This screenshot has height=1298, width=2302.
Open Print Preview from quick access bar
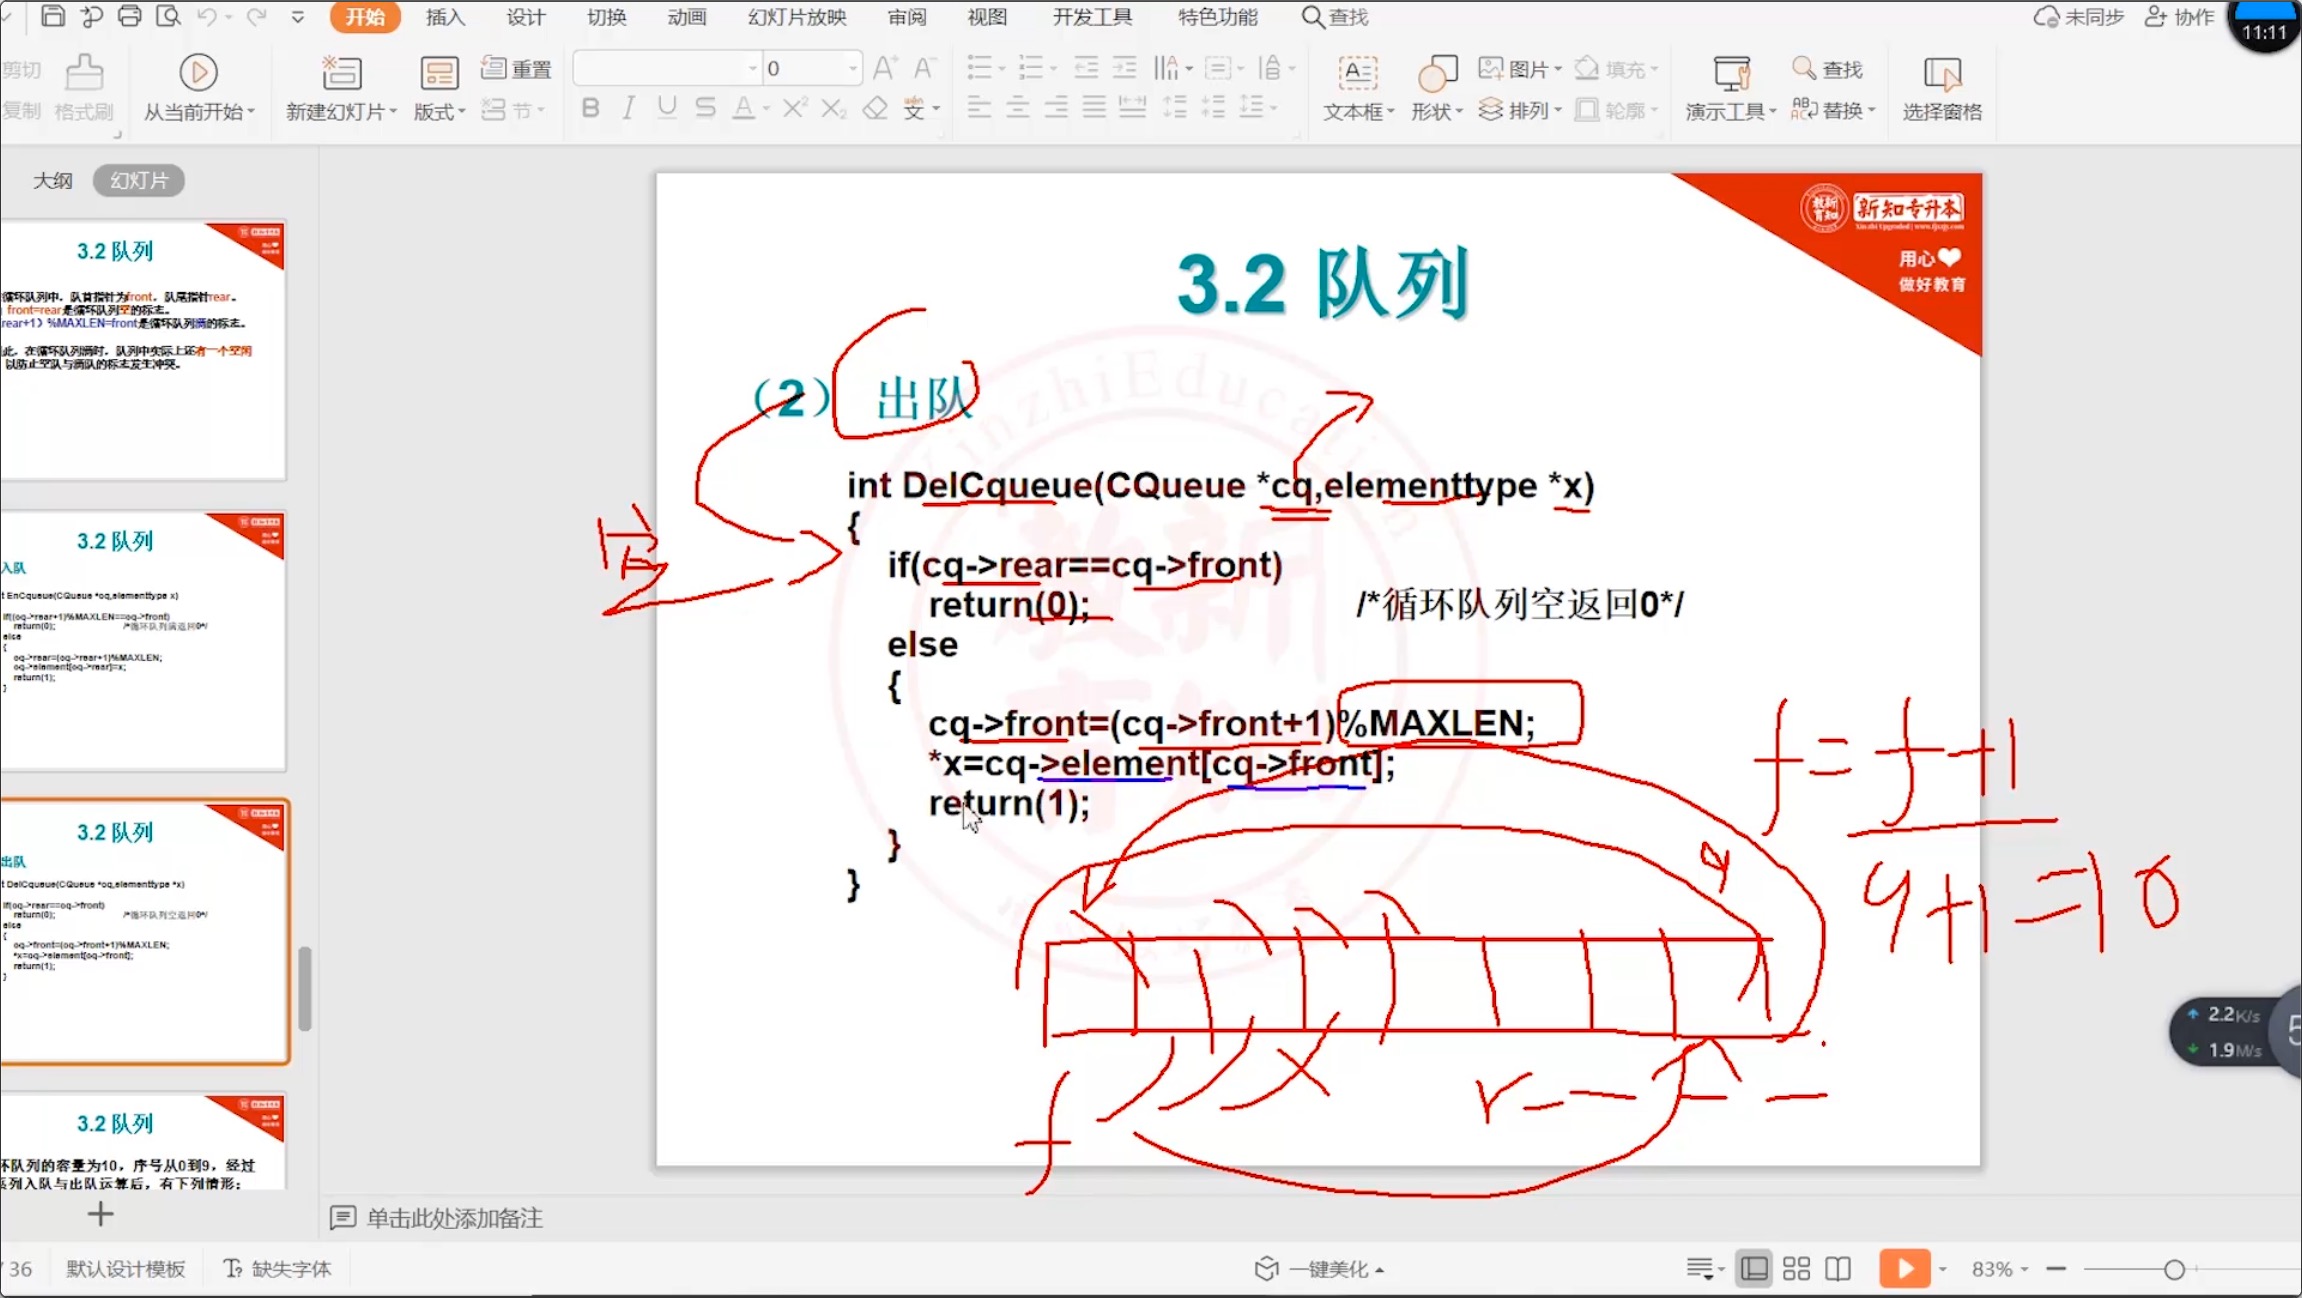[x=168, y=16]
